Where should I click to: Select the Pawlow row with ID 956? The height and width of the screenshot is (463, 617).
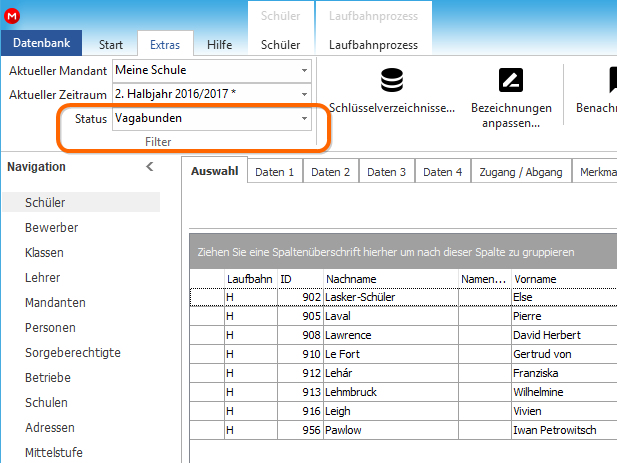(403, 430)
